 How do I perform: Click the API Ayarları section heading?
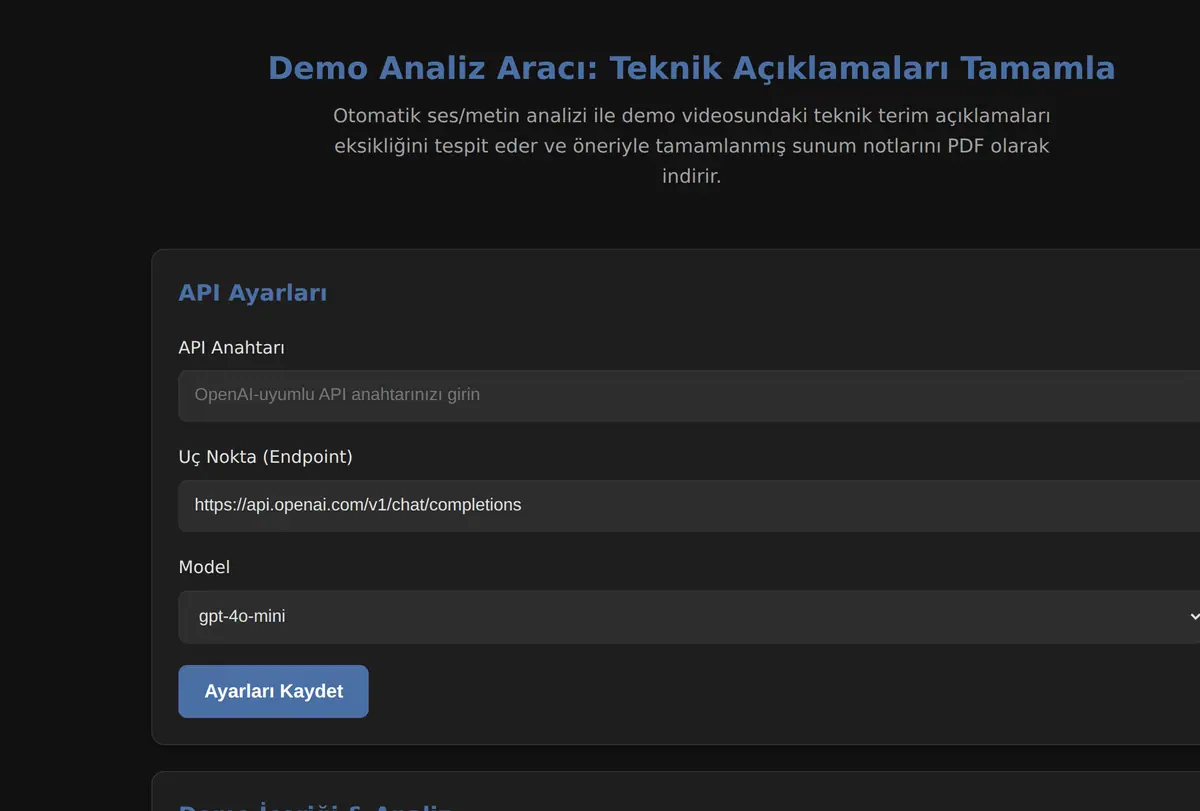(253, 293)
